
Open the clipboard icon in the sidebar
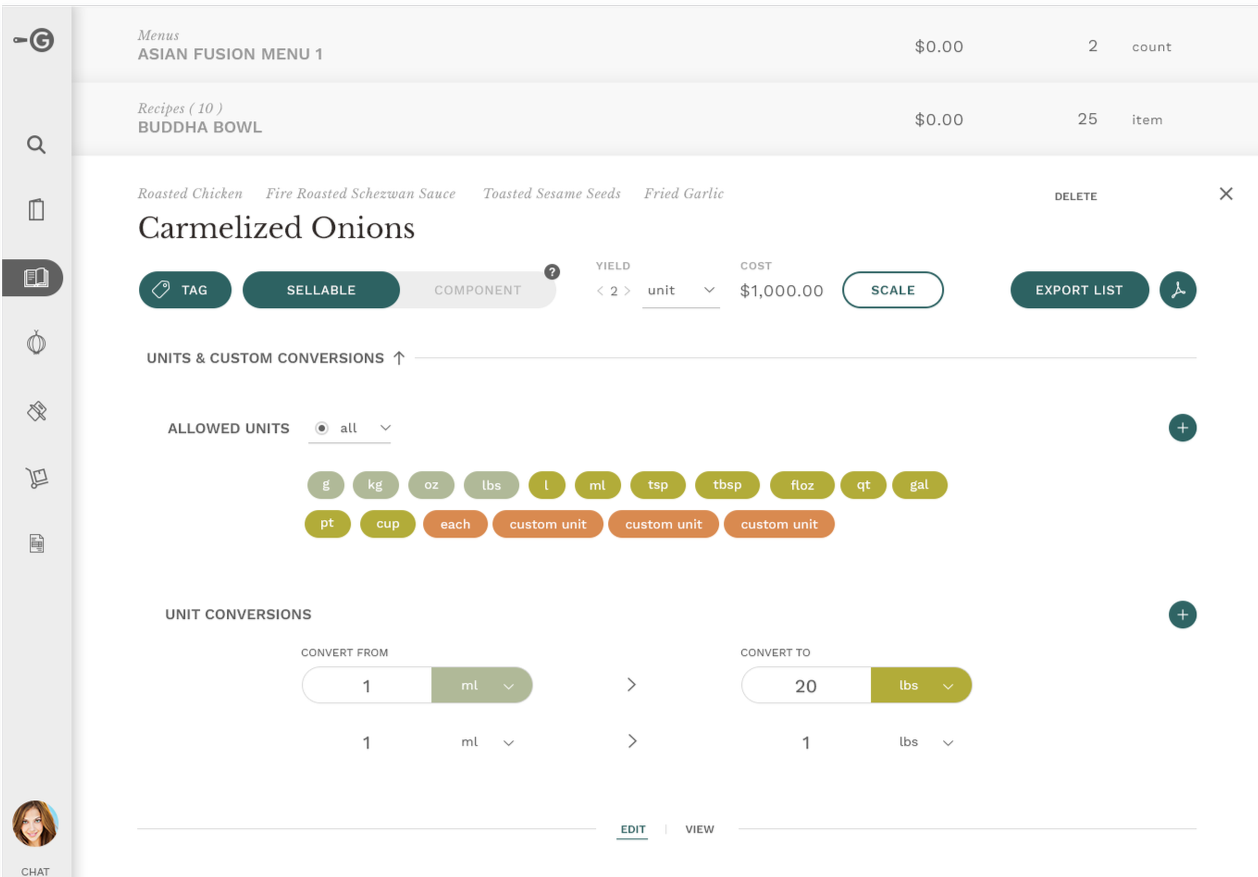[x=36, y=210]
